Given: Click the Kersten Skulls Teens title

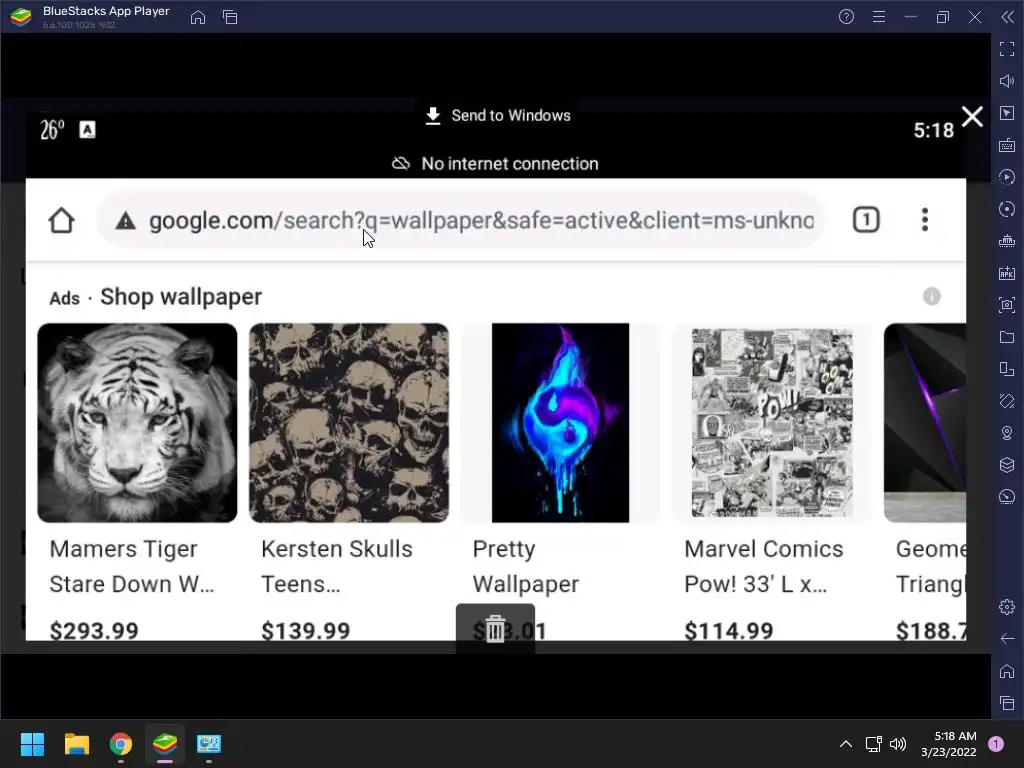Looking at the screenshot, I should (x=337, y=566).
